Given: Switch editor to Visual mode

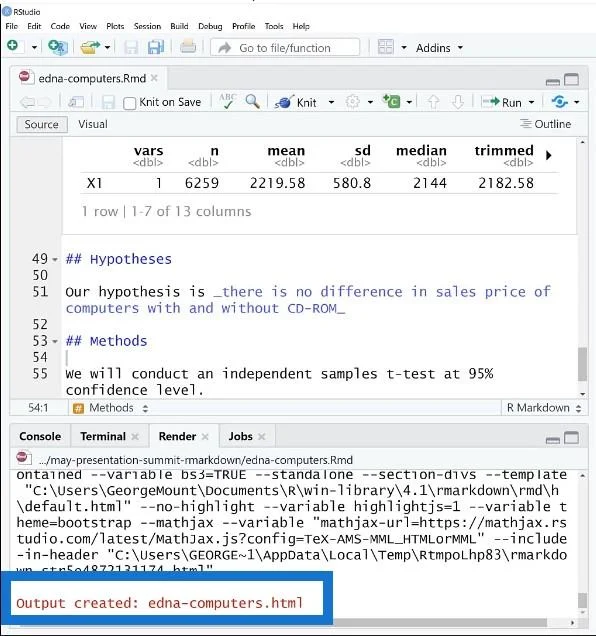Looking at the screenshot, I should click(x=93, y=124).
